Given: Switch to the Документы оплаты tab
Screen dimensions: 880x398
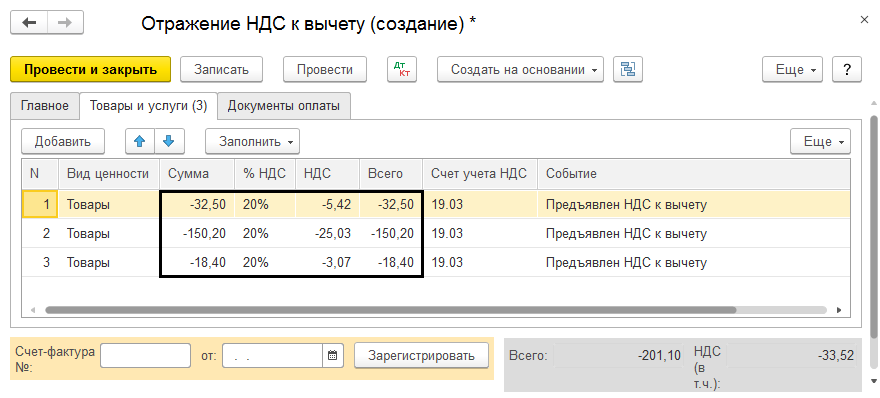Looking at the screenshot, I should [x=284, y=106].
